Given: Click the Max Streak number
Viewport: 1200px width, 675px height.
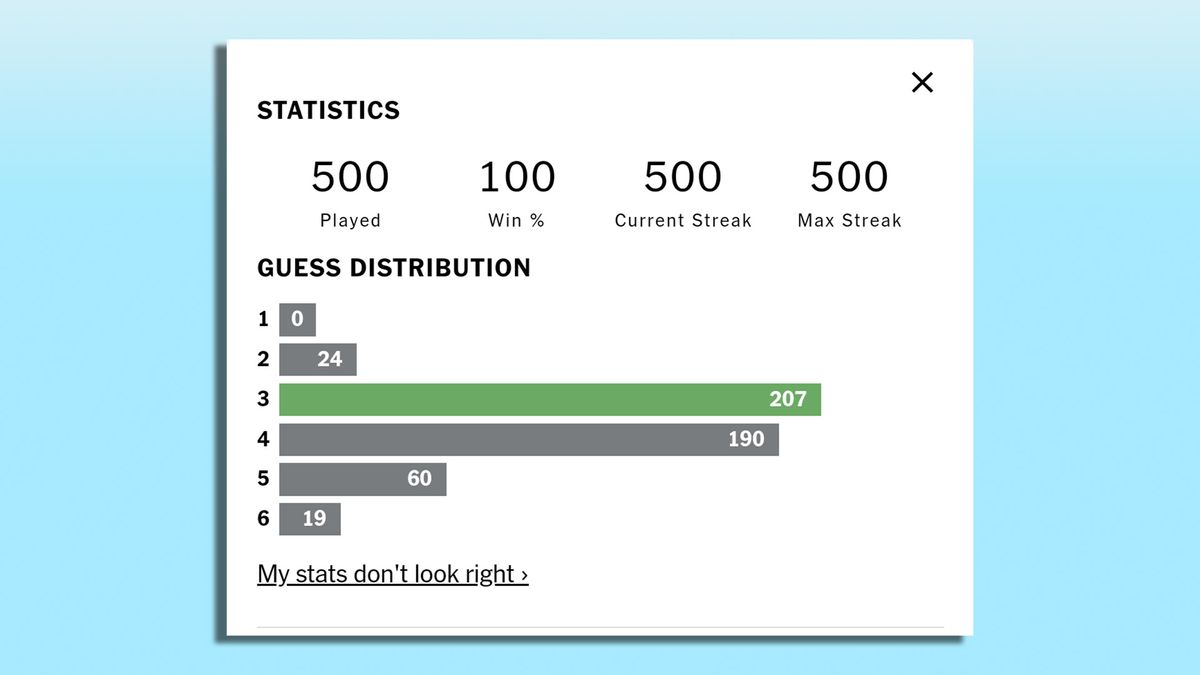Looking at the screenshot, I should pyautogui.click(x=849, y=177).
